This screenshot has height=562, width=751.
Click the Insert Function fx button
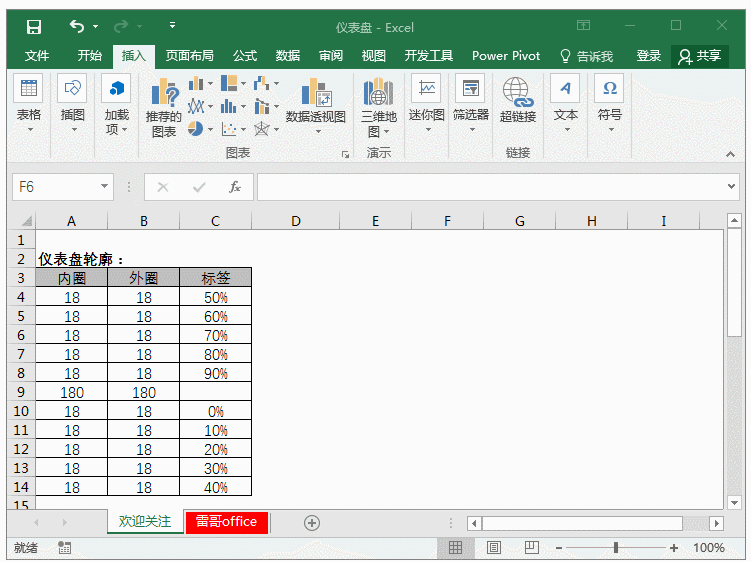click(235, 187)
